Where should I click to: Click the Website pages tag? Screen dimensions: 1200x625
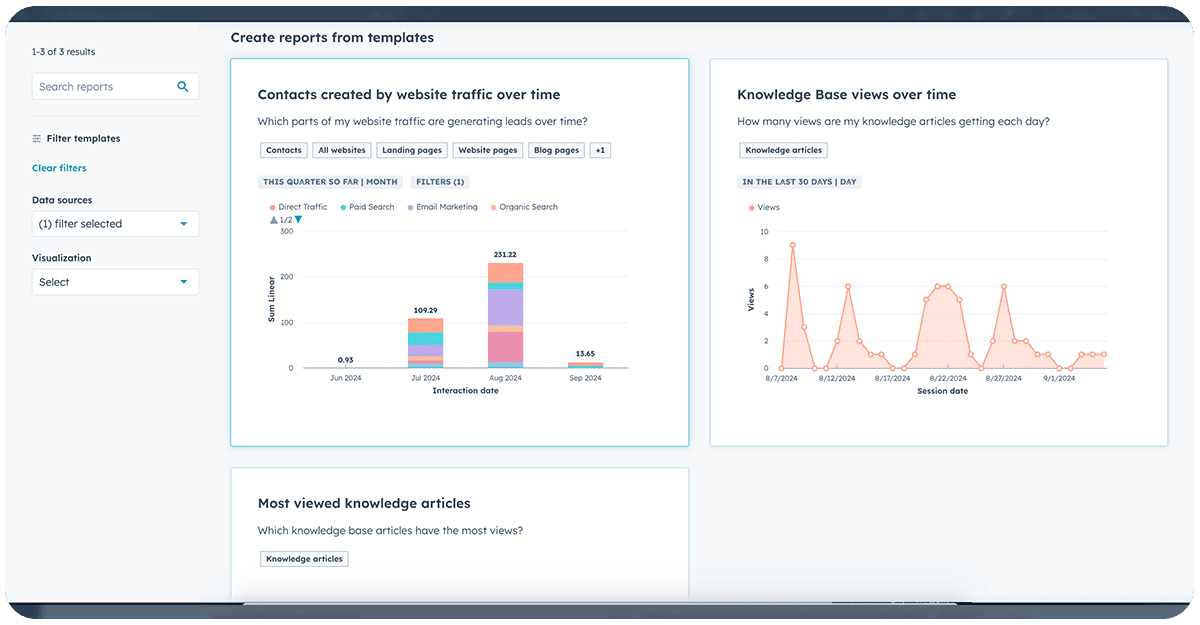tap(488, 150)
